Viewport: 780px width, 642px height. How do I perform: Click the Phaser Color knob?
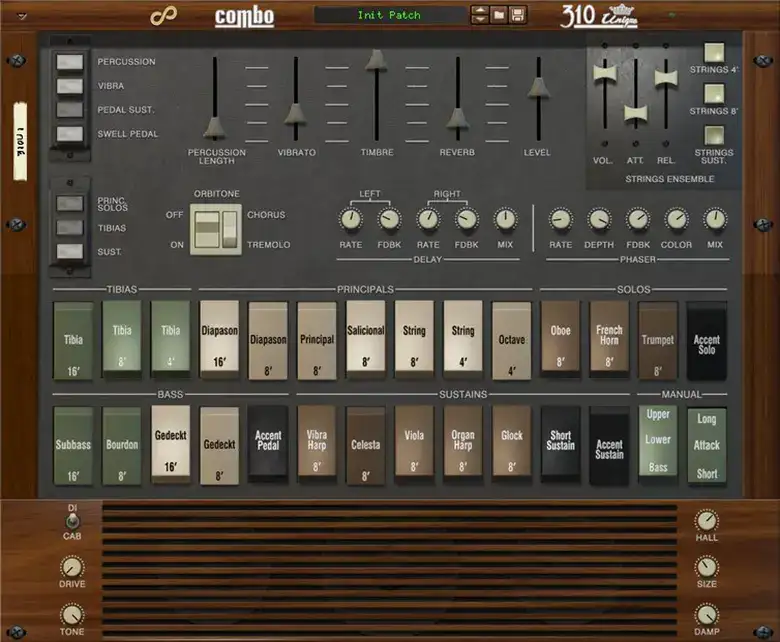coord(677,219)
